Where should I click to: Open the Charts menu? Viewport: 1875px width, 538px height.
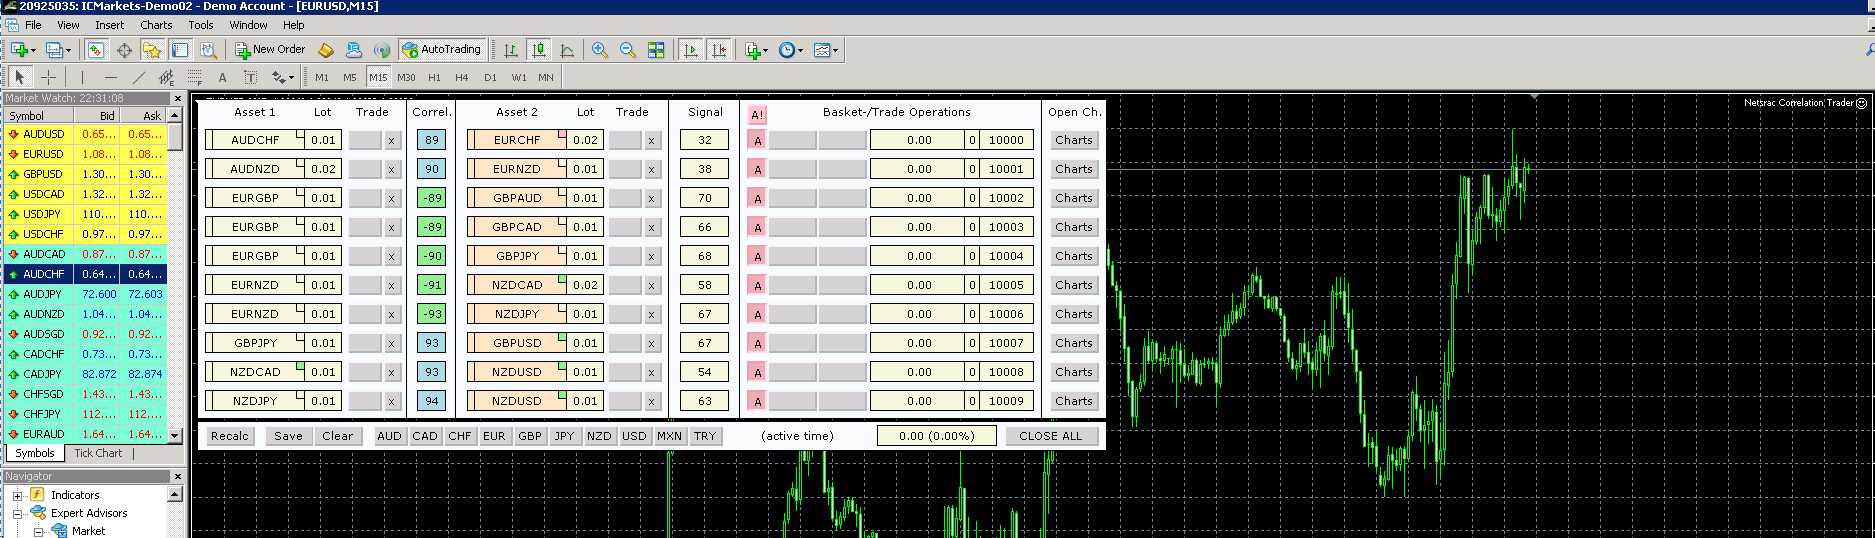click(x=156, y=25)
